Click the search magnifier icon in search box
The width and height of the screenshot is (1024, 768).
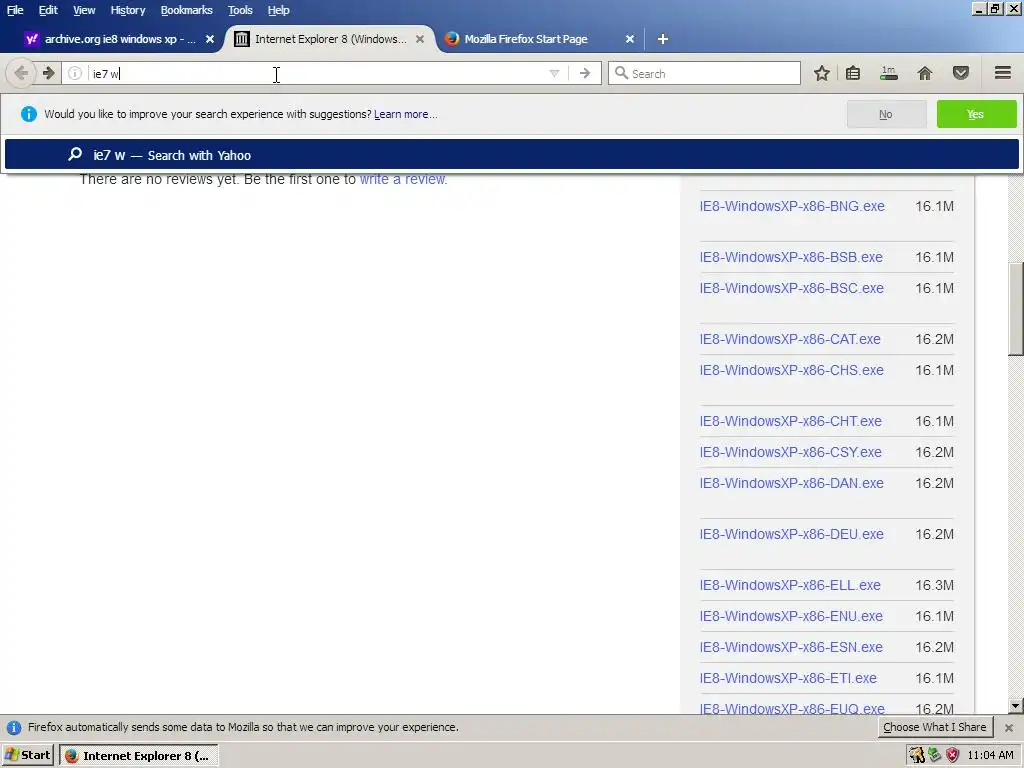pyautogui.click(x=621, y=73)
